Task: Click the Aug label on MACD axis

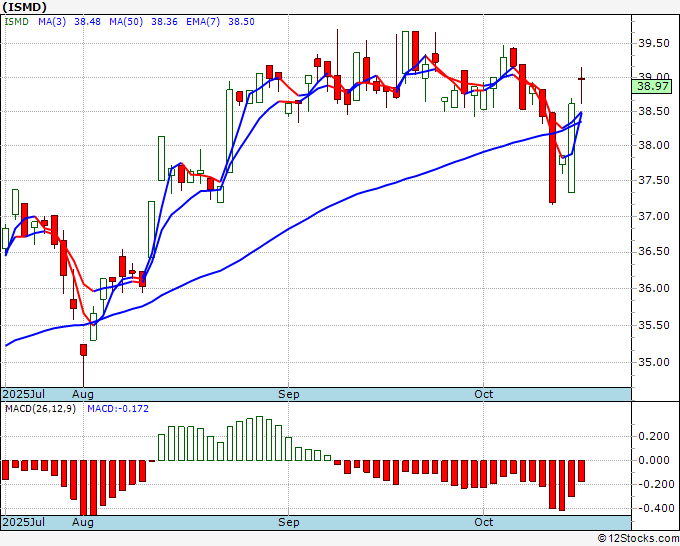Action: (x=83, y=522)
